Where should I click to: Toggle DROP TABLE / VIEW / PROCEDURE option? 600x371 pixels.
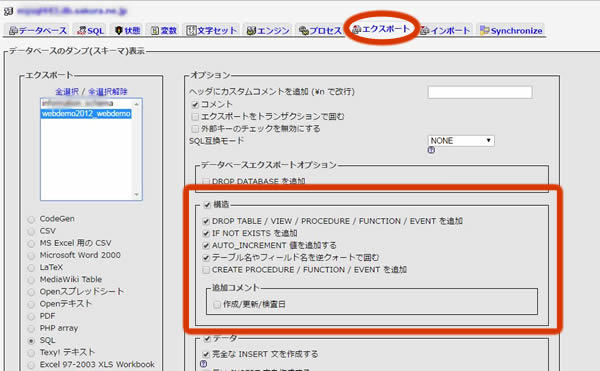coord(206,221)
